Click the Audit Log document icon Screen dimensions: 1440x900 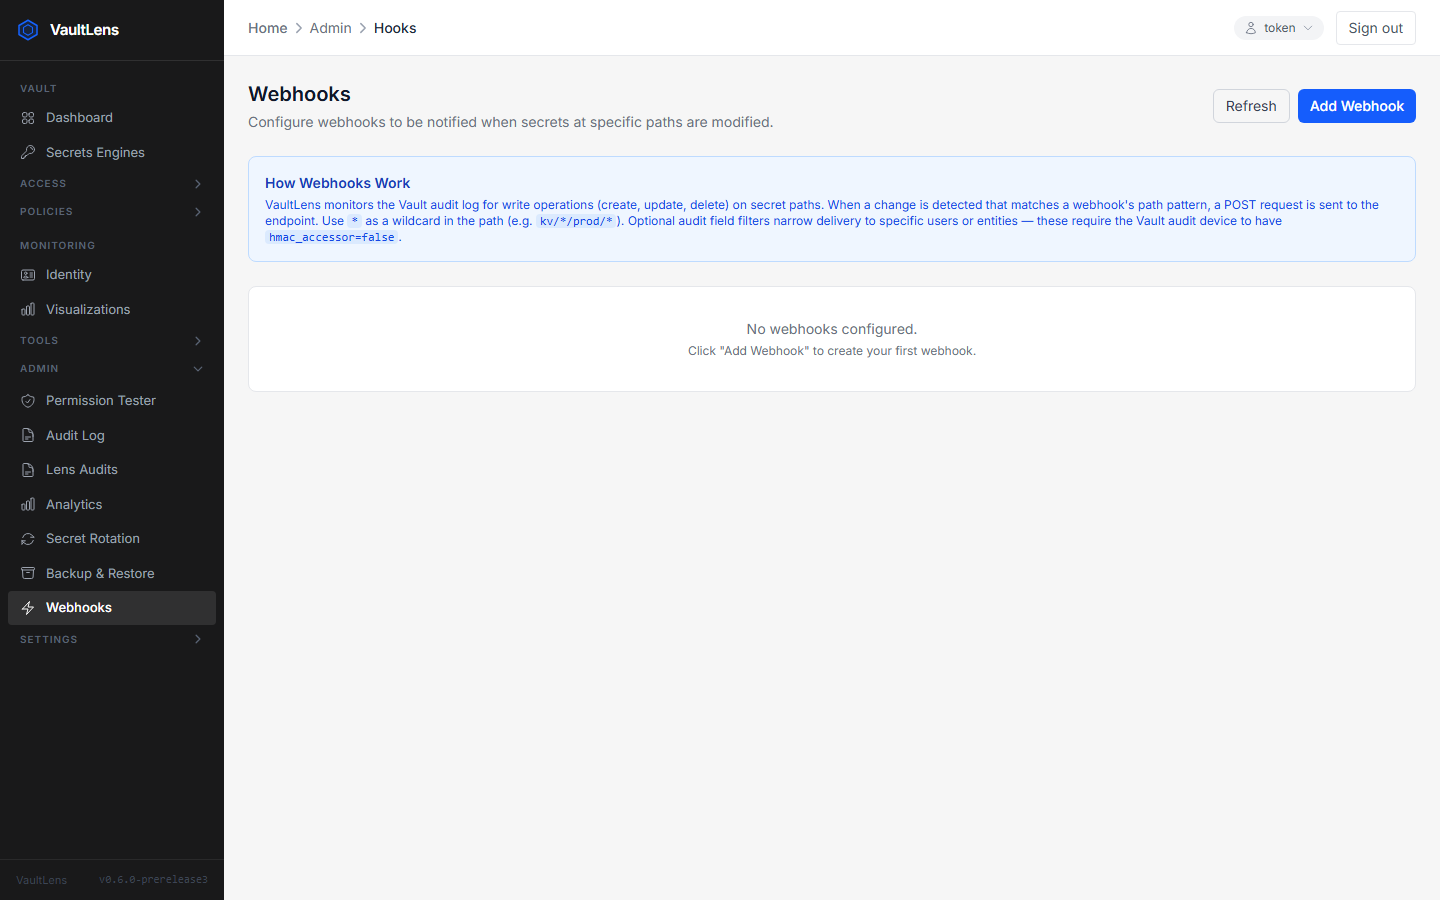click(28, 436)
